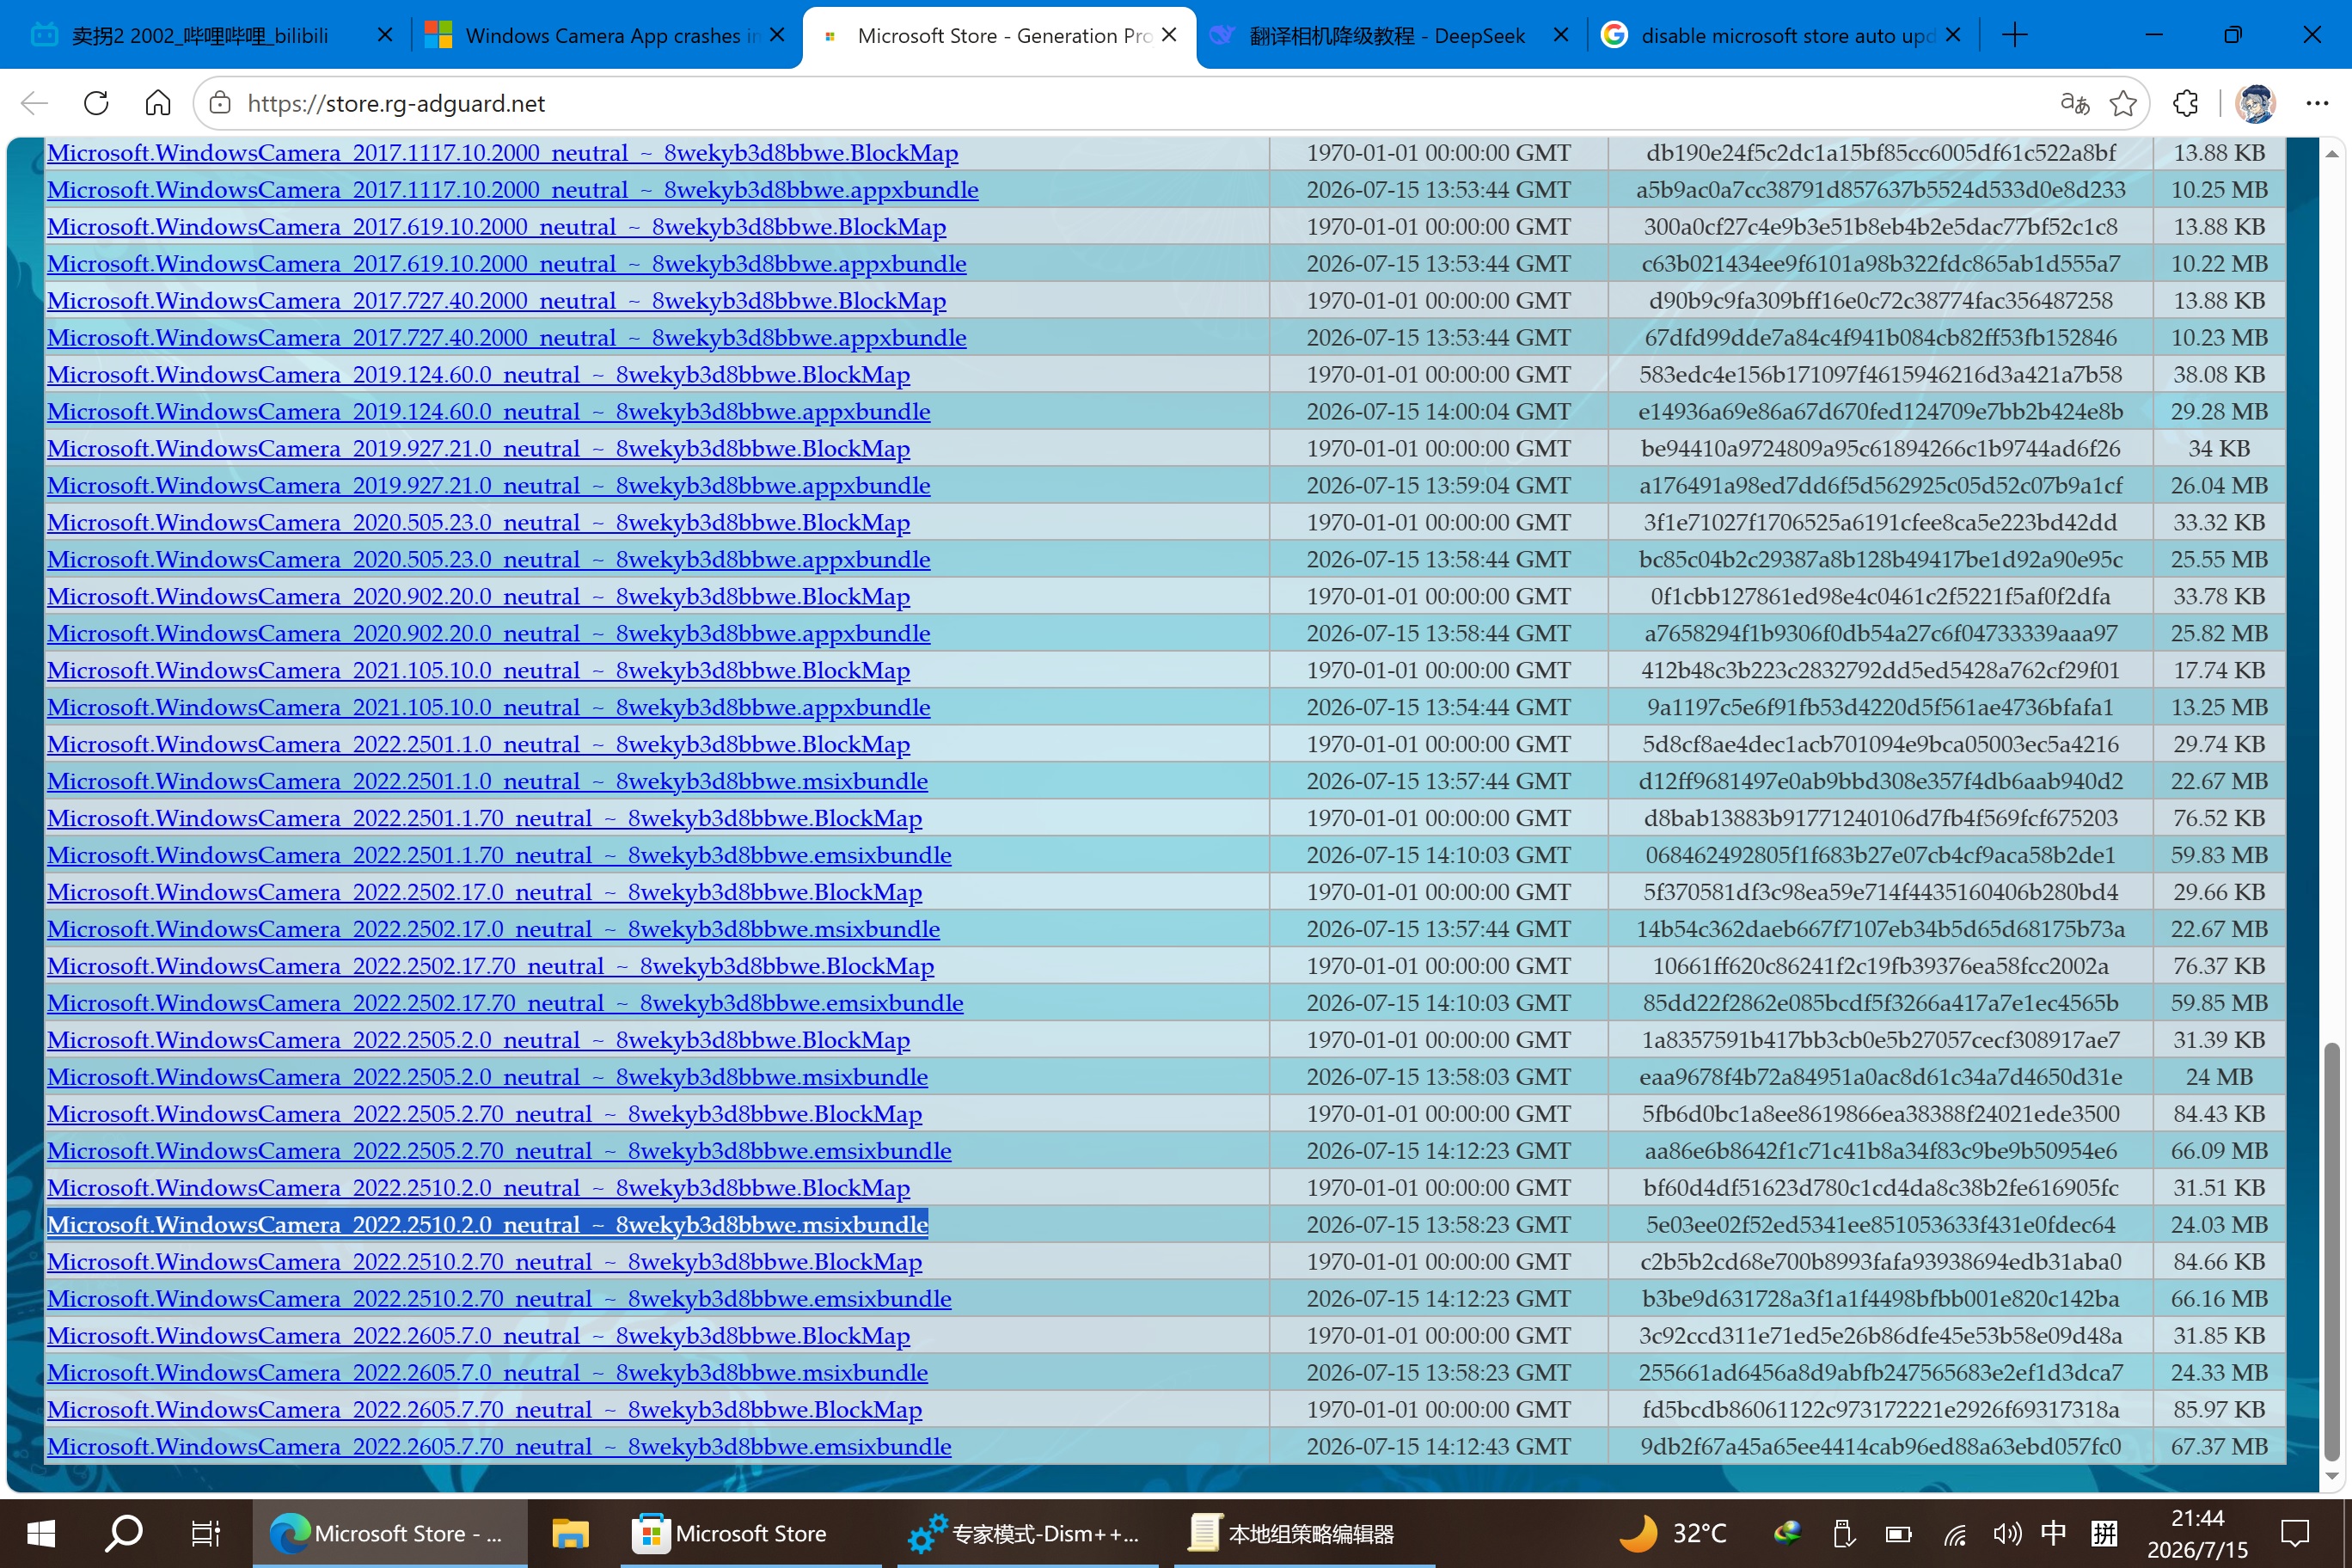Image resolution: width=2352 pixels, height=1568 pixels.
Task: View site information lock icon
Action: [x=220, y=103]
